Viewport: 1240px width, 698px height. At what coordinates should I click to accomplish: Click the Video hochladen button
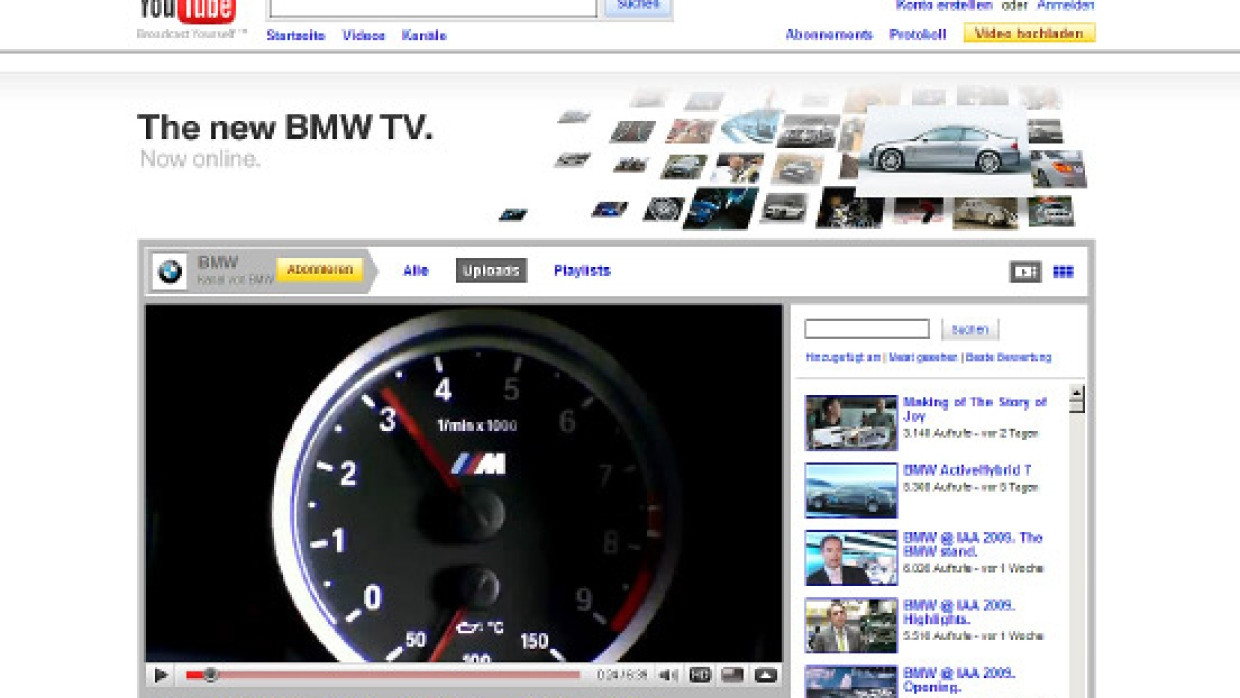click(1029, 33)
